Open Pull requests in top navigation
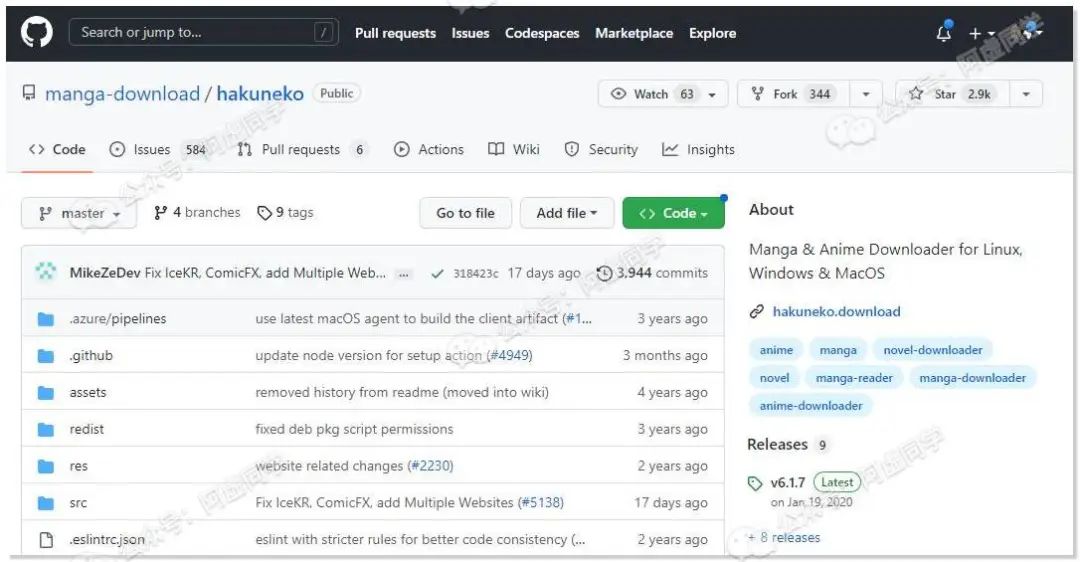 [x=395, y=33]
